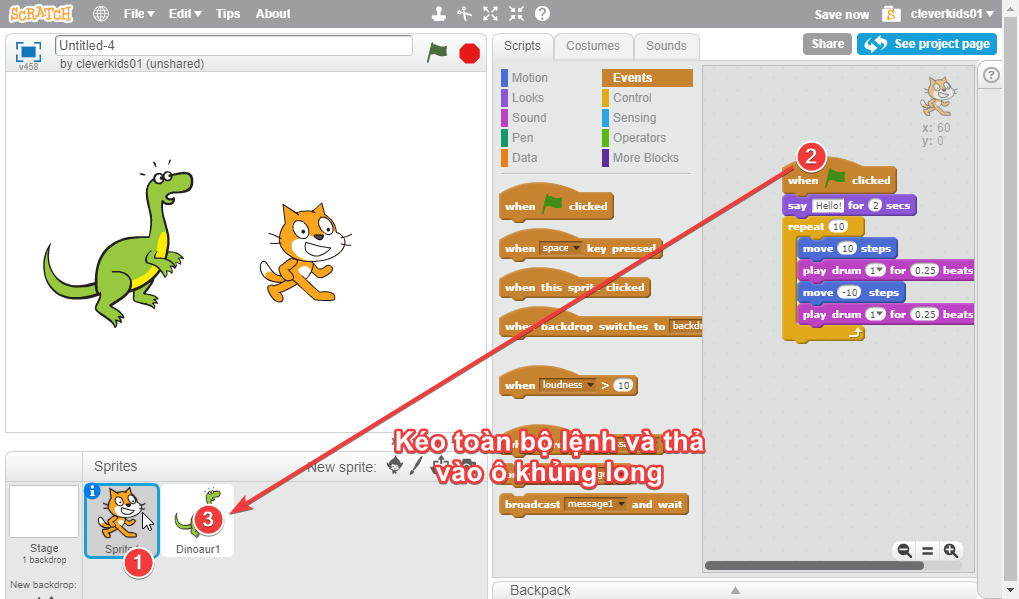Open the File menu
The height and width of the screenshot is (599, 1019).
[x=139, y=14]
